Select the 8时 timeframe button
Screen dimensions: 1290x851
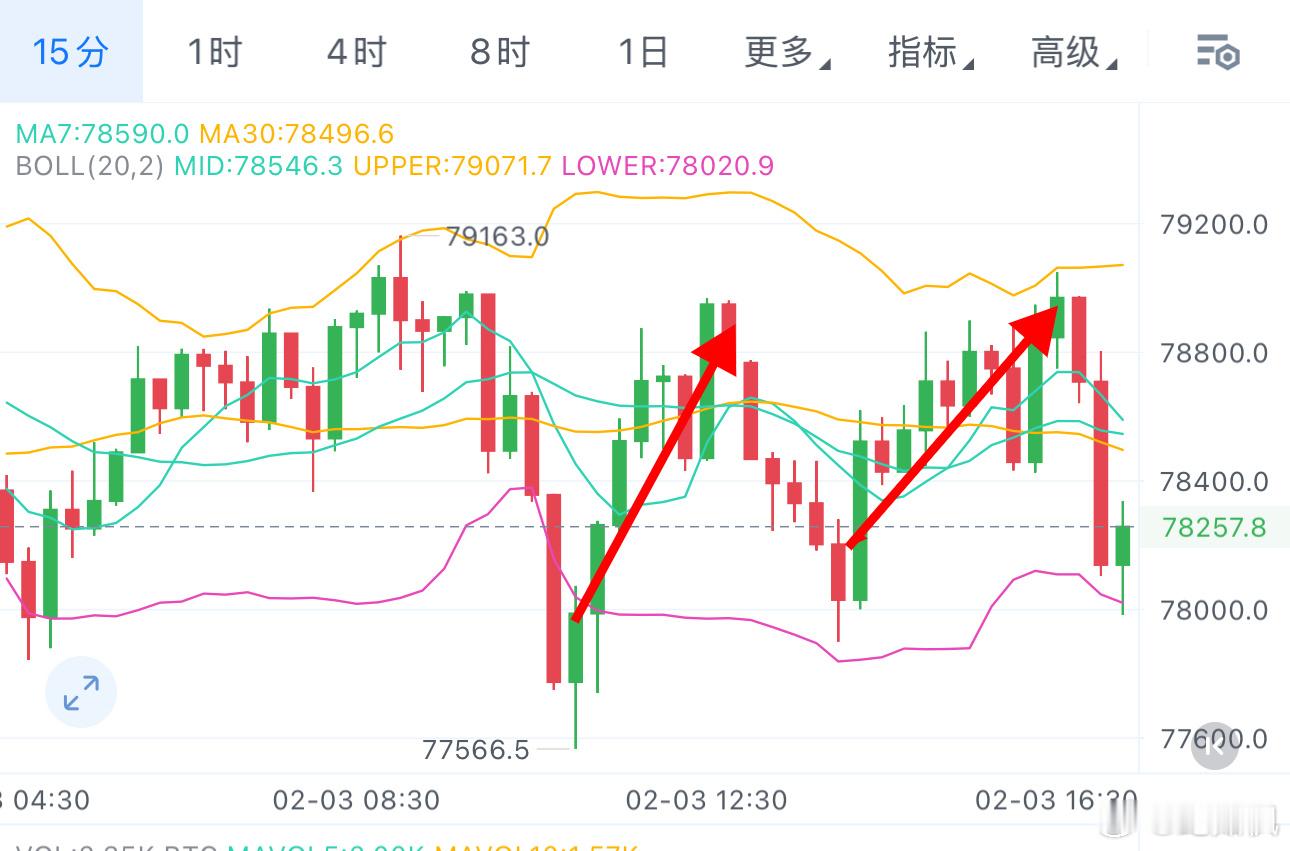[x=499, y=53]
